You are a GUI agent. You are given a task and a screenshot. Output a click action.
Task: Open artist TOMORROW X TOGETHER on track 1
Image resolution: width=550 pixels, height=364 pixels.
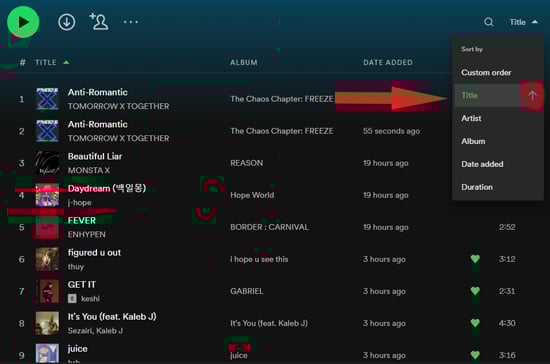118,106
